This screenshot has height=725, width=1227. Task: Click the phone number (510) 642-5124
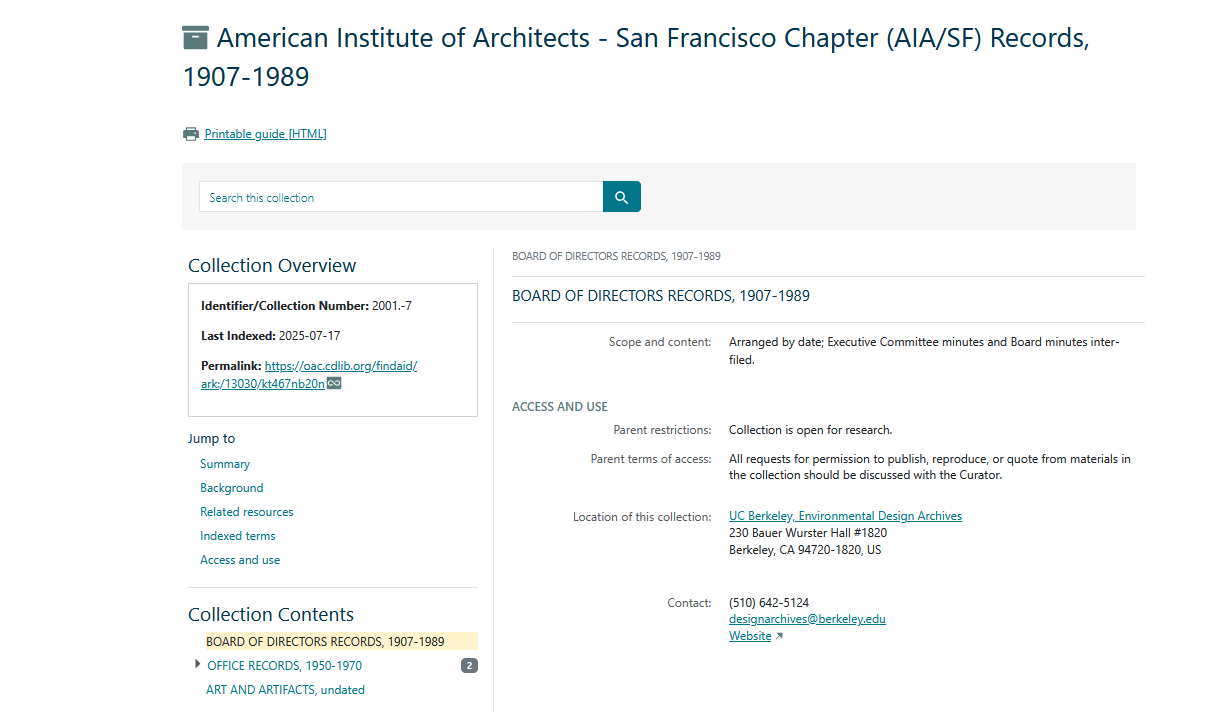[x=769, y=603]
